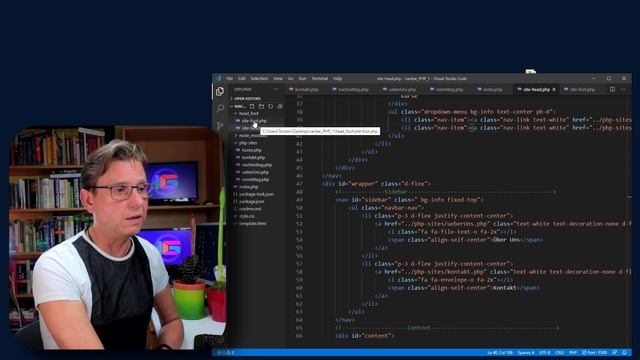Click the VS Code logo in title bar
640x360 pixels.
pos(218,78)
